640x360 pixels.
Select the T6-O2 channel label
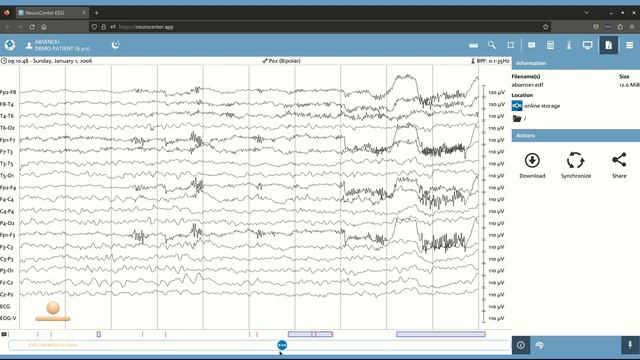[7, 128]
